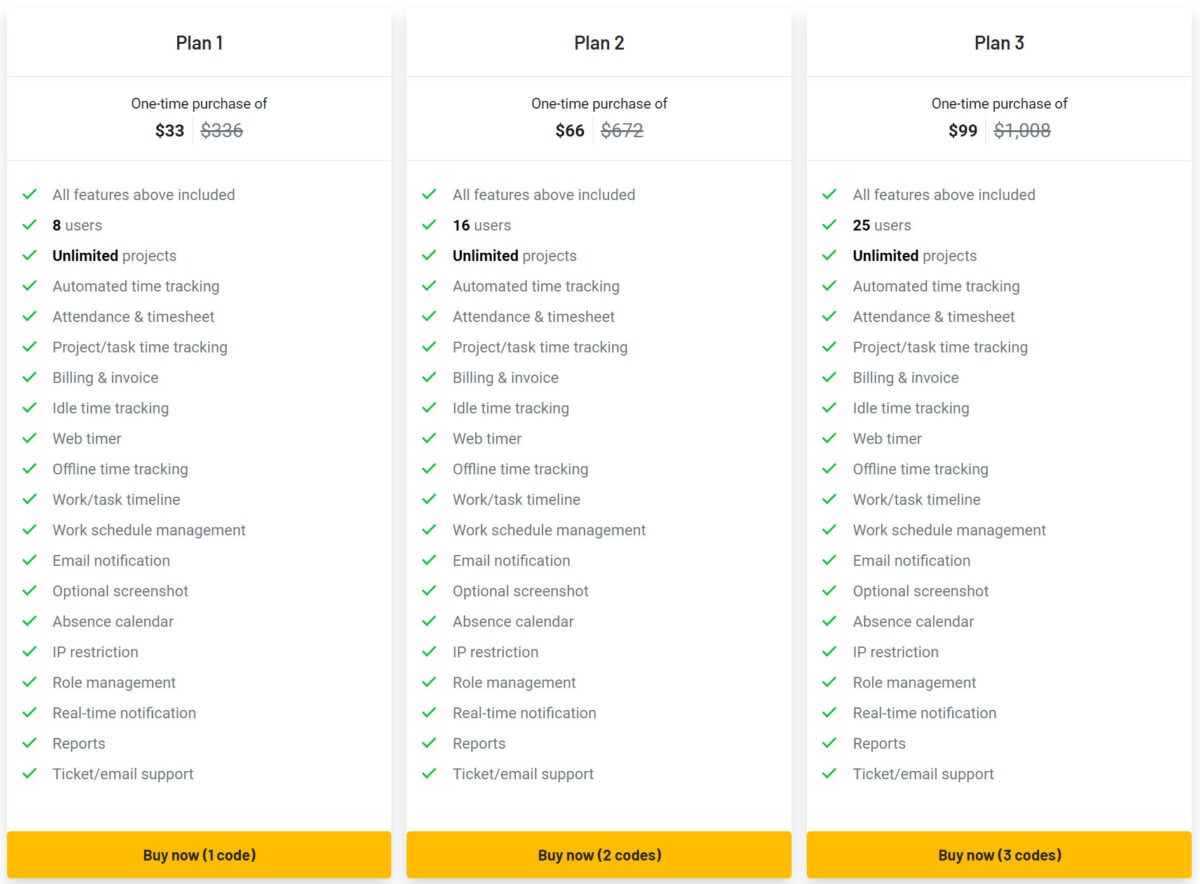
Task: Click Optional screenshot feature in Plan 1
Action: (x=120, y=591)
